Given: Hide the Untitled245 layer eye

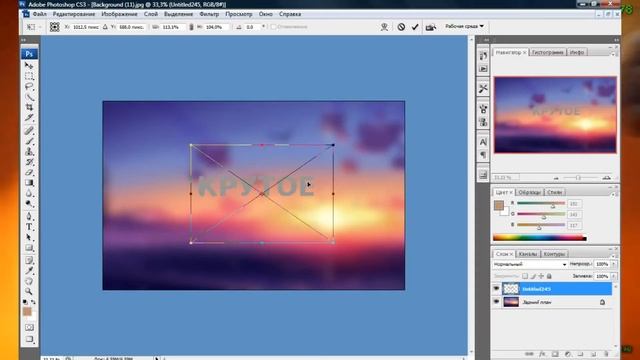Looking at the screenshot, I should click(x=496, y=289).
